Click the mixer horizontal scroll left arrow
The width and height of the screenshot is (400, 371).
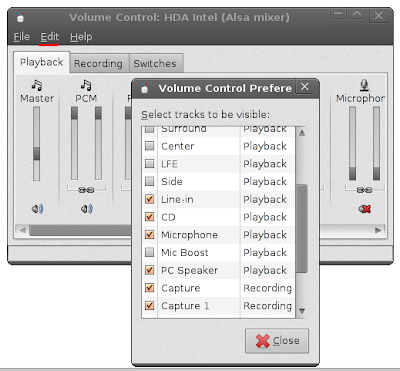(x=23, y=230)
